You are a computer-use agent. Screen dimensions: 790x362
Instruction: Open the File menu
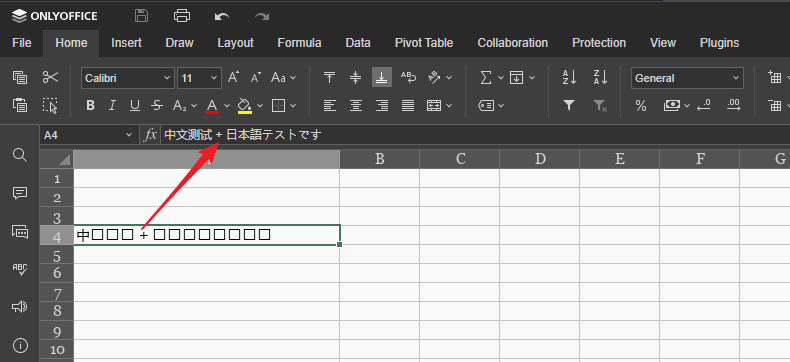[x=21, y=43]
